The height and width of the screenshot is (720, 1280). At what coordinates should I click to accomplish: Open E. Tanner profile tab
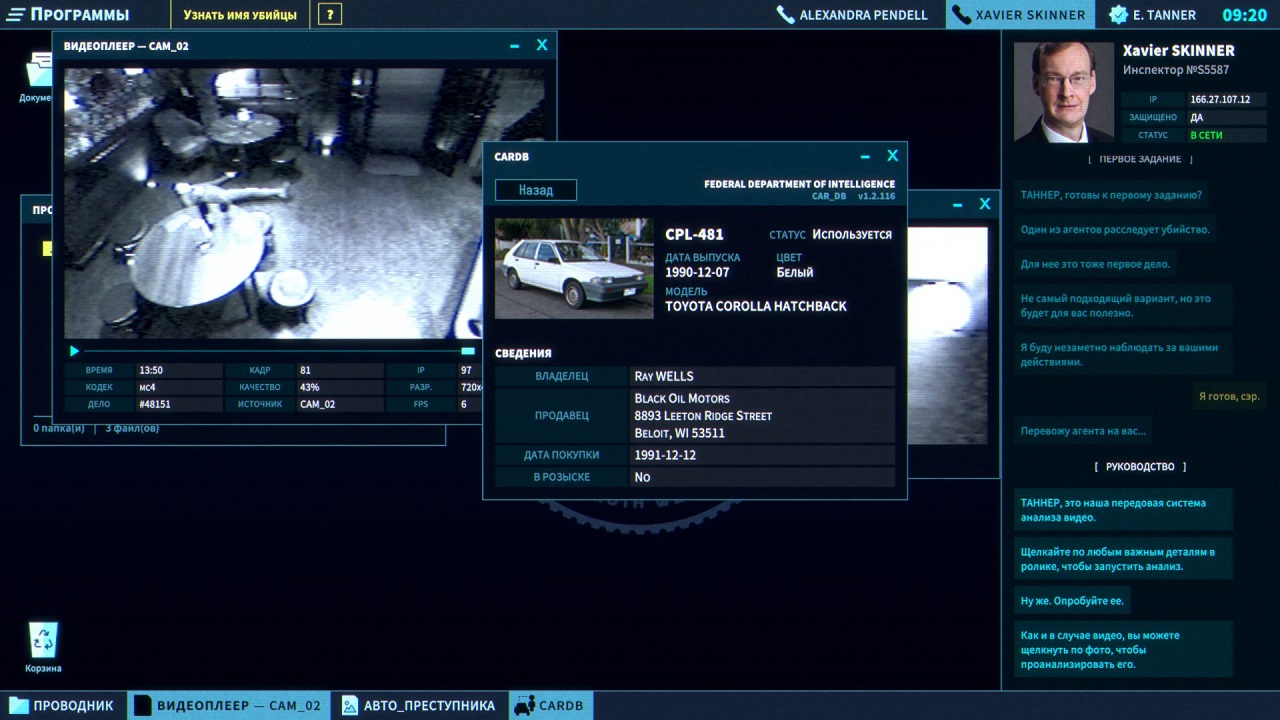point(1152,15)
